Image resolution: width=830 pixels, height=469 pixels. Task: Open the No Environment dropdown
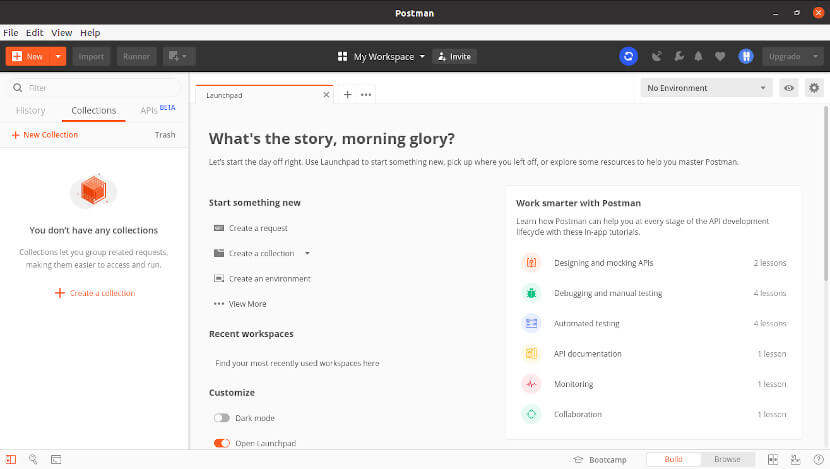[x=706, y=88]
